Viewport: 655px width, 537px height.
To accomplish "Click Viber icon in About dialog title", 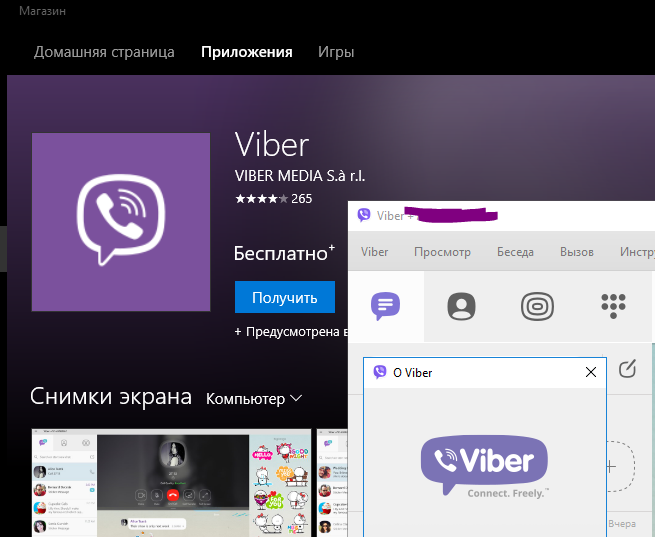I will (x=380, y=372).
